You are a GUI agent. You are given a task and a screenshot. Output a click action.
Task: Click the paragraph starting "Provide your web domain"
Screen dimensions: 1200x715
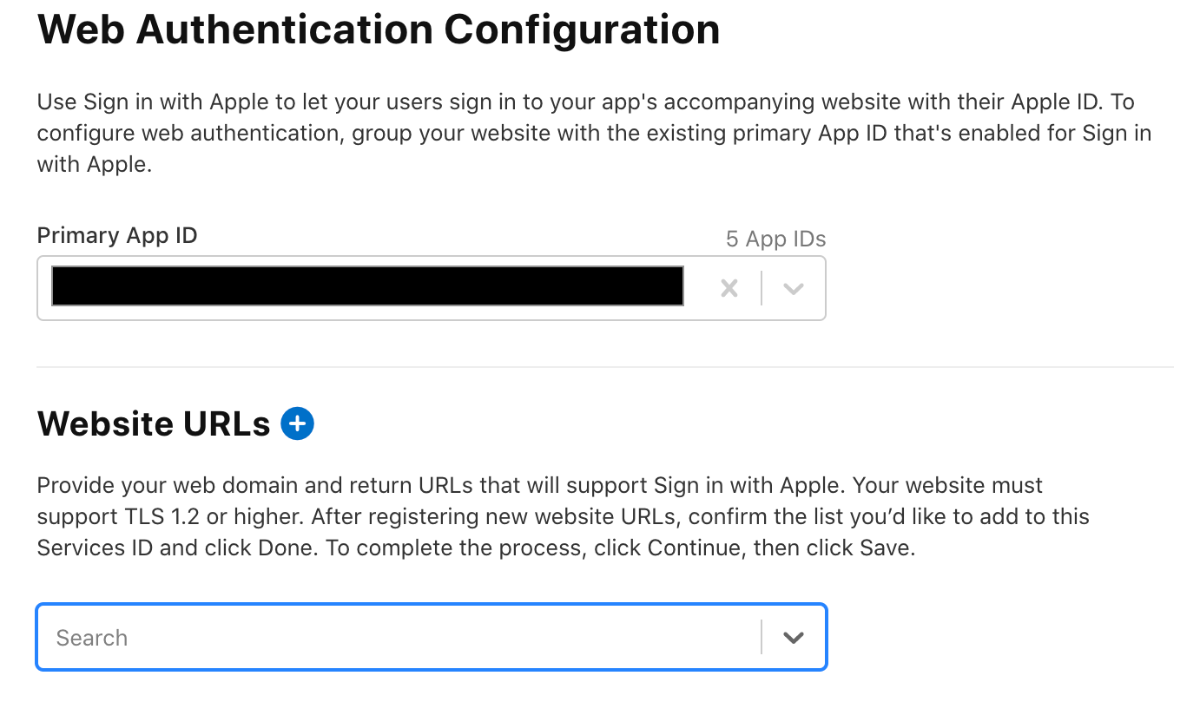click(x=562, y=517)
